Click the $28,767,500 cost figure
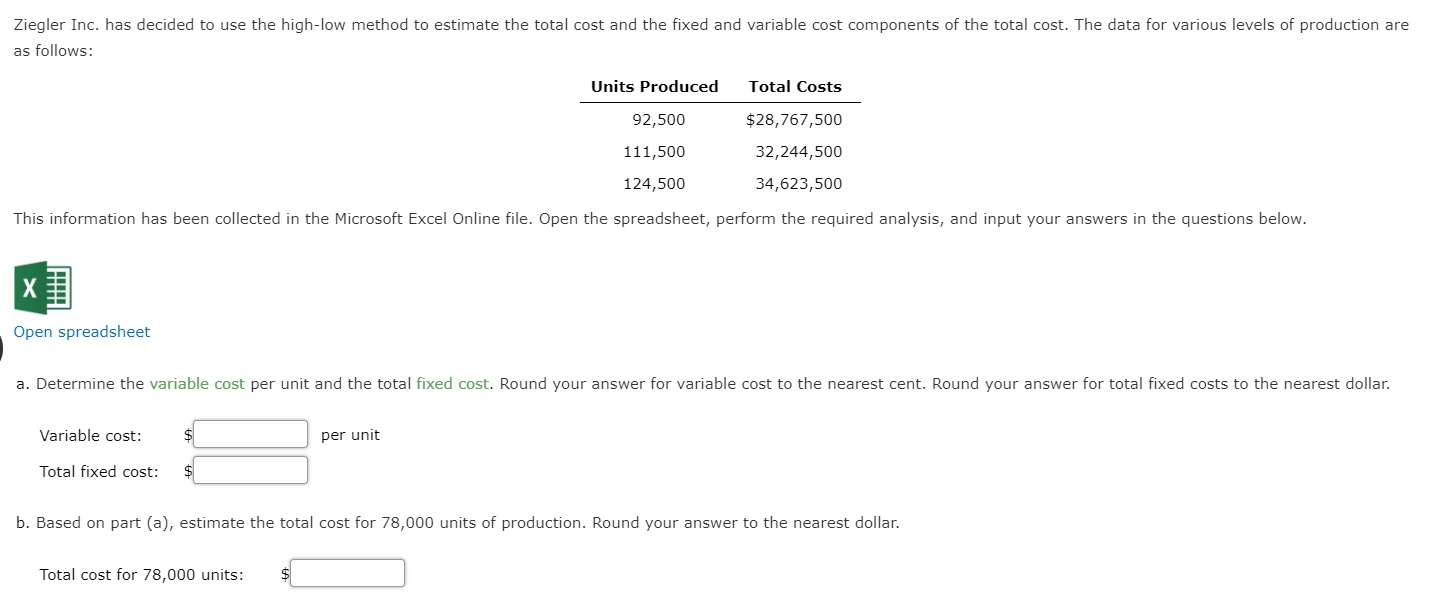 pyautogui.click(x=795, y=119)
